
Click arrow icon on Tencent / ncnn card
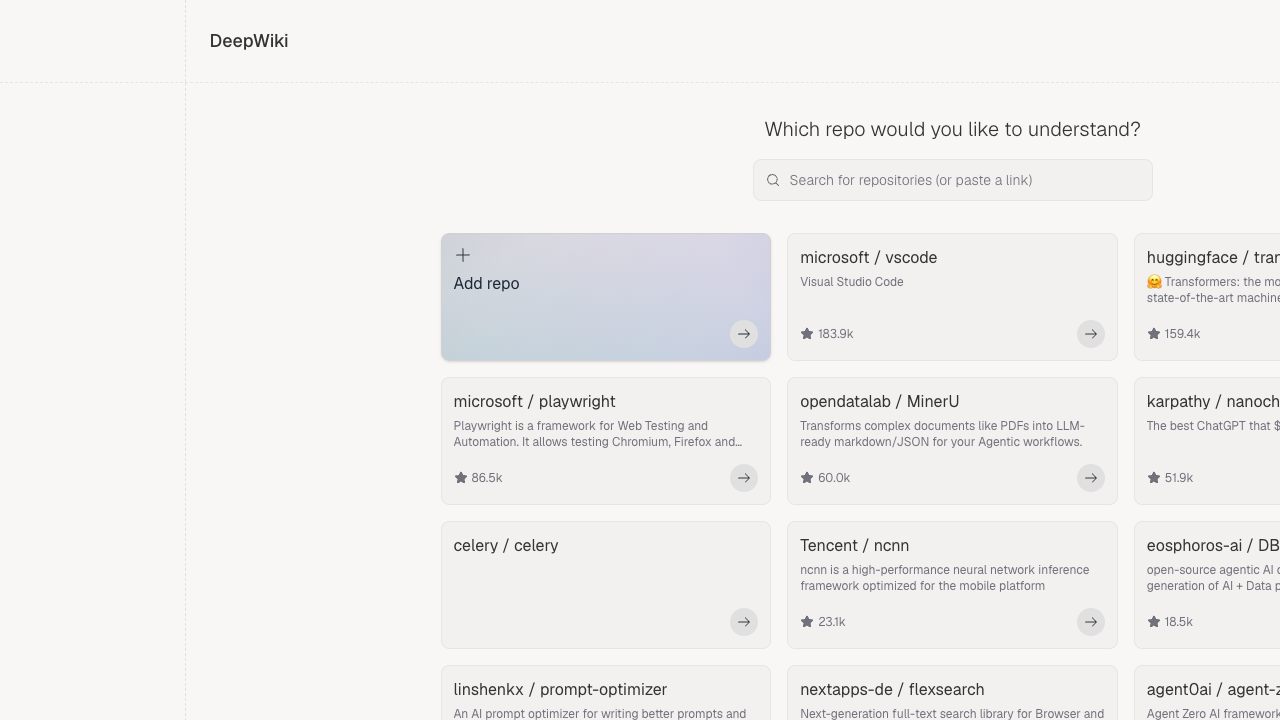coord(1091,622)
